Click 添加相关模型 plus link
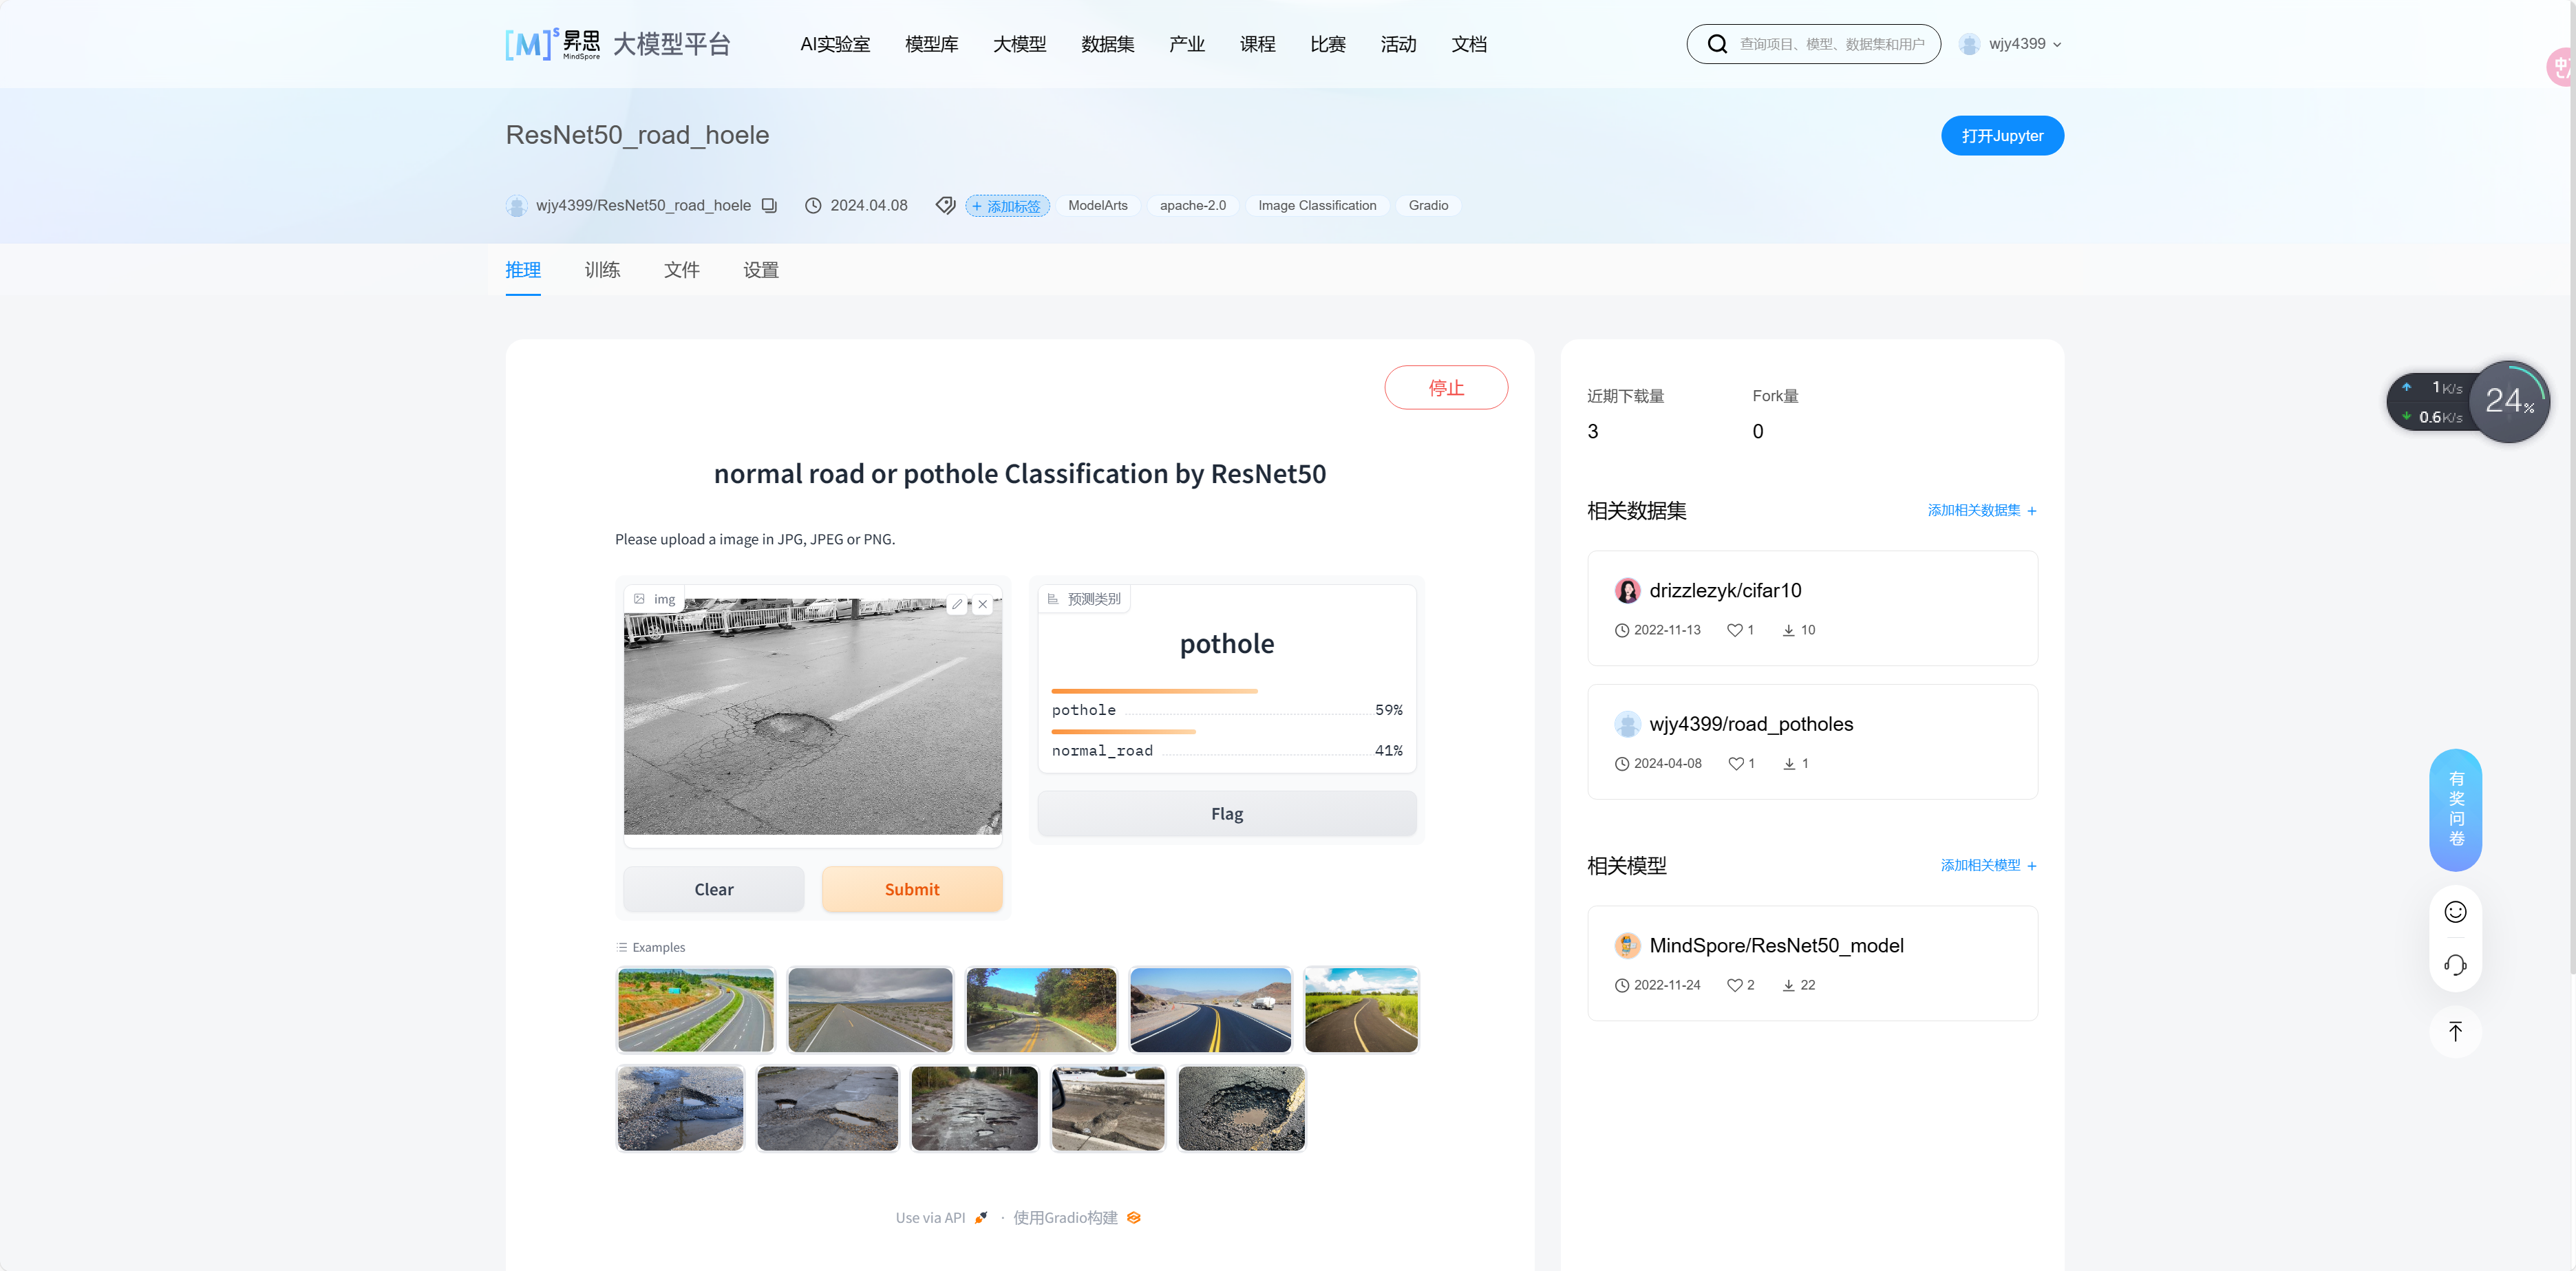Image resolution: width=2576 pixels, height=1271 pixels. (1987, 865)
